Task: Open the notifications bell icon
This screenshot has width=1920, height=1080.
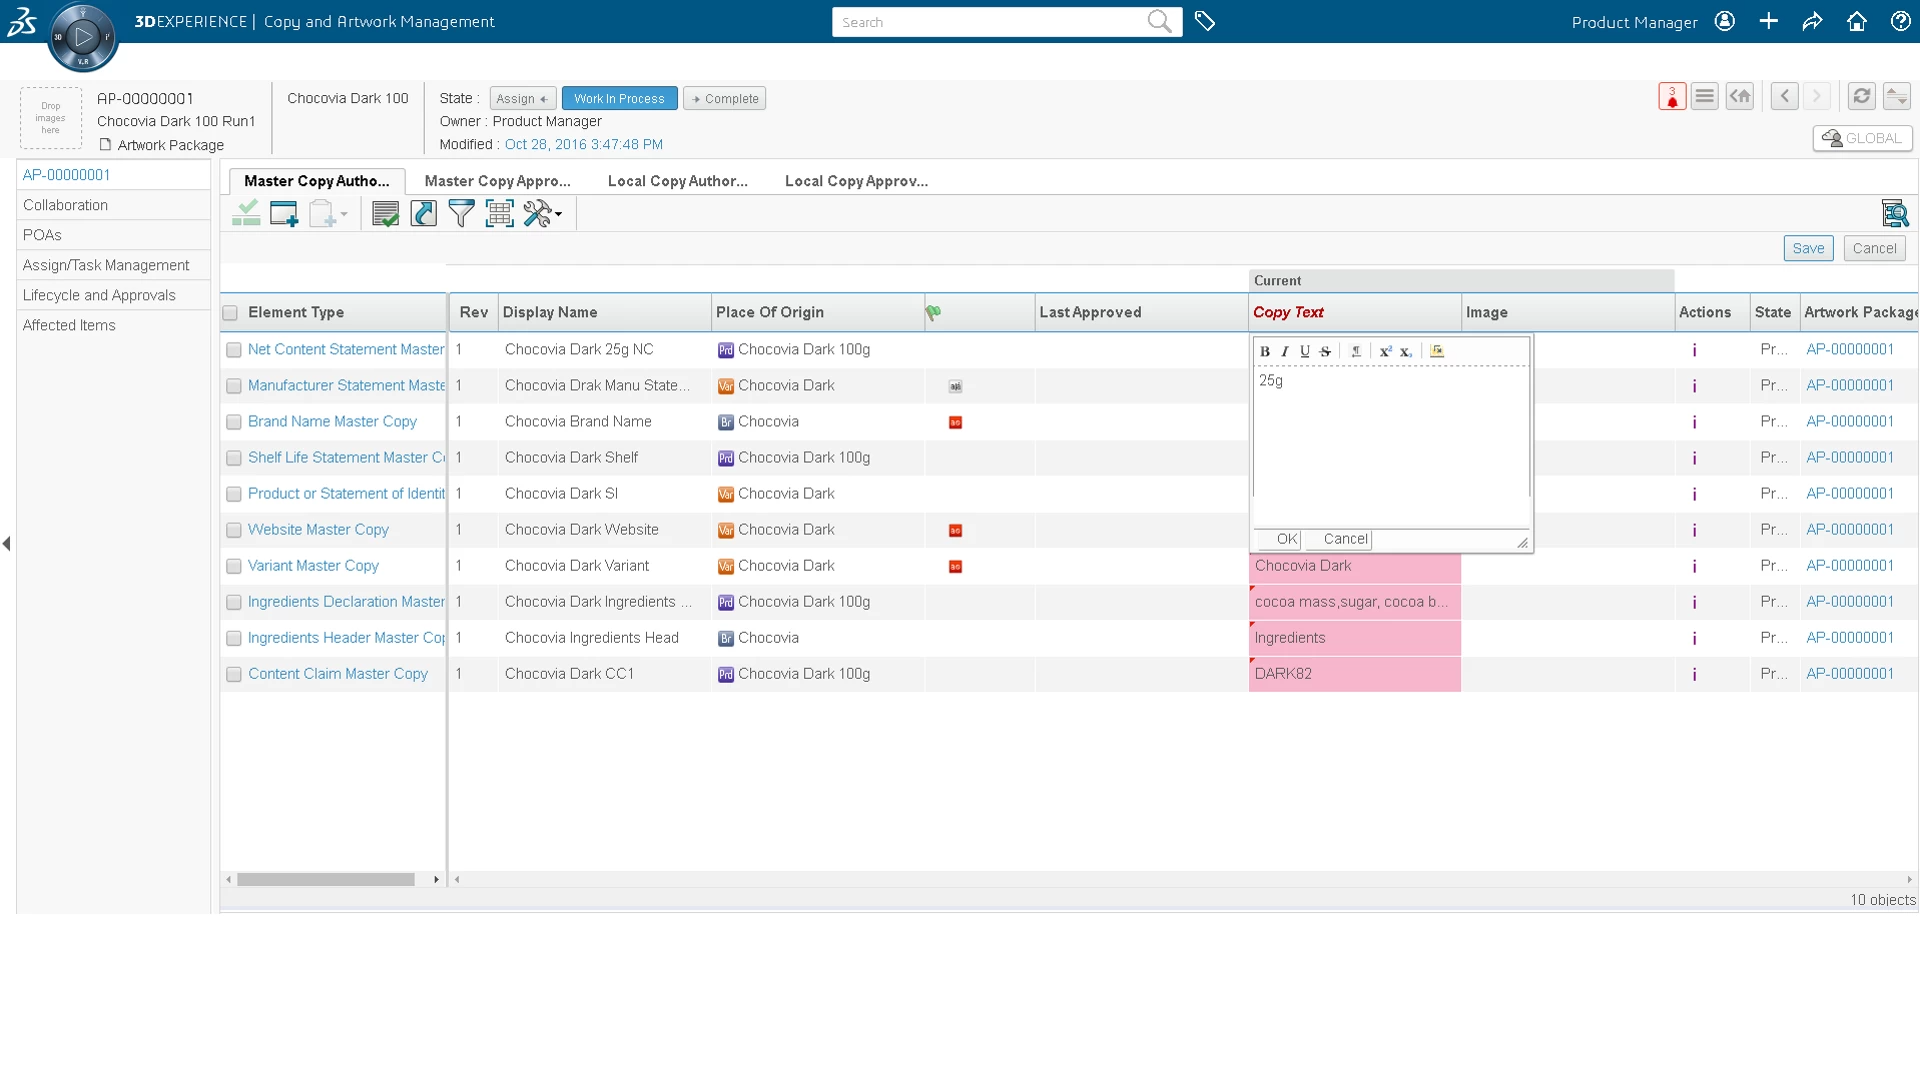Action: 1672,96
